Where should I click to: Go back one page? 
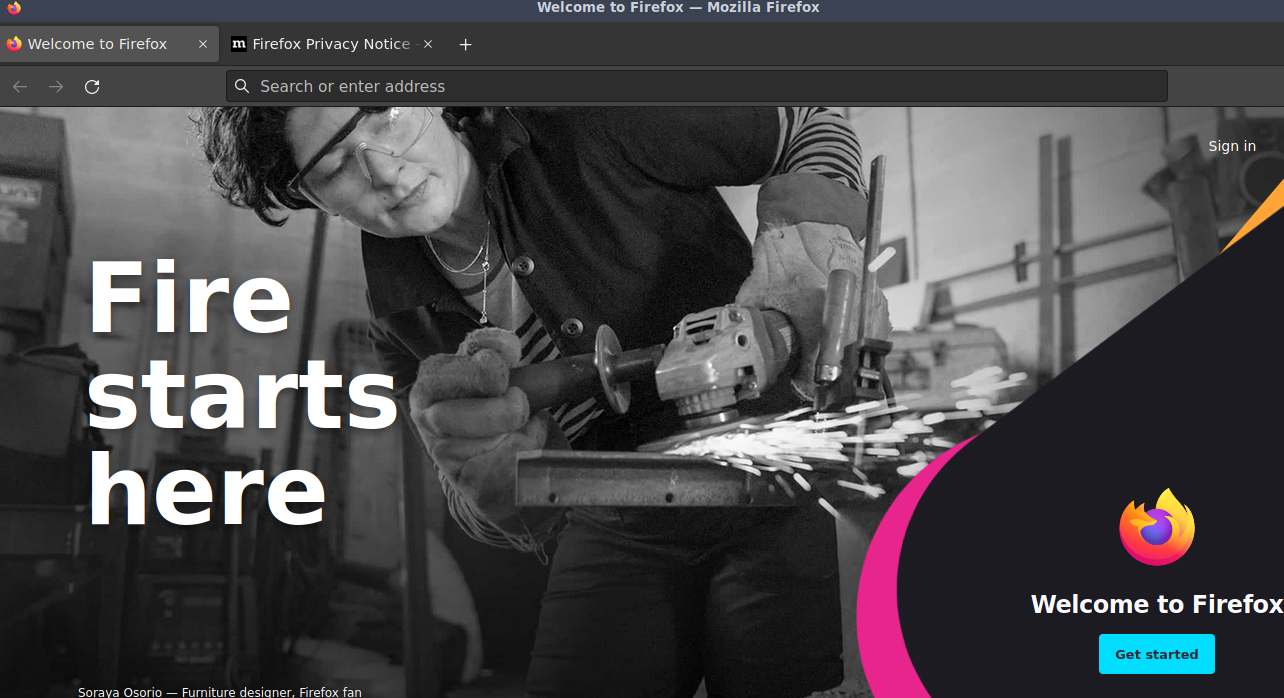pos(20,87)
